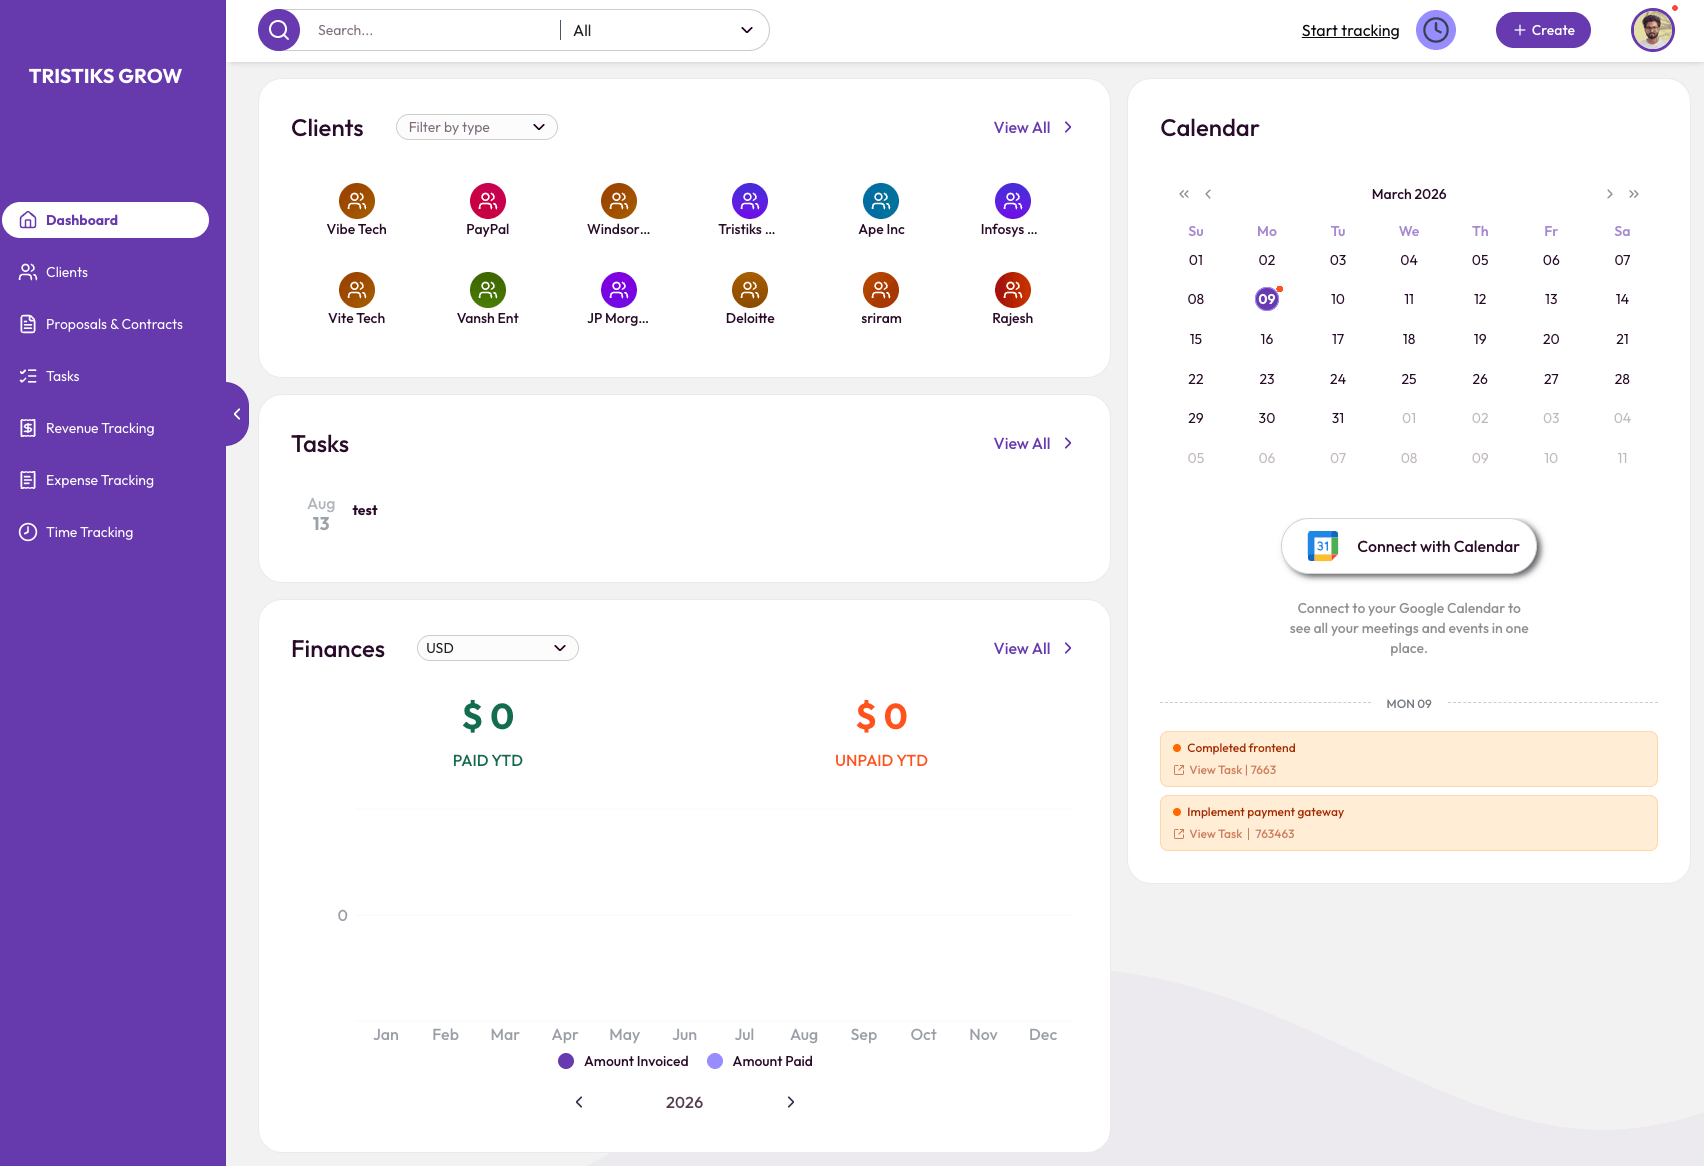The image size is (1704, 1166).
Task: Open the Rajesh client icon
Action: coord(1013,290)
